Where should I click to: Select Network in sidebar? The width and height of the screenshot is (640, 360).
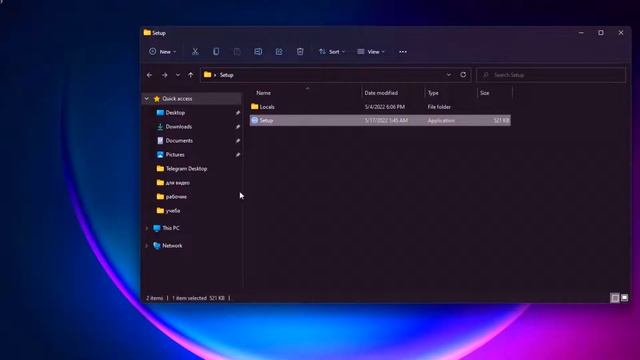point(172,246)
